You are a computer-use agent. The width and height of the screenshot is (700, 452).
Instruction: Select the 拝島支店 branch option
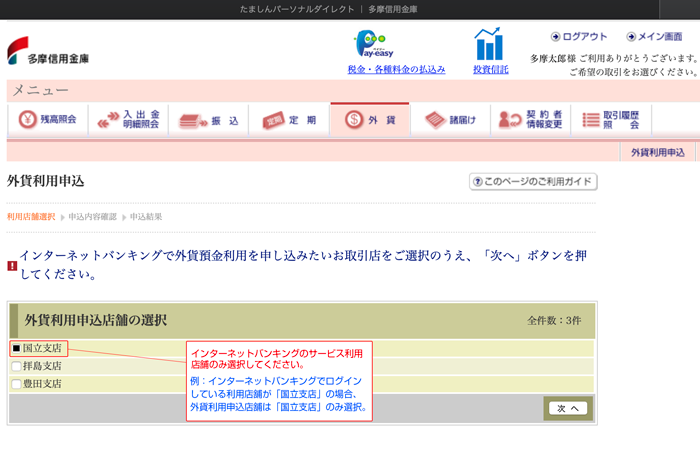click(16, 366)
